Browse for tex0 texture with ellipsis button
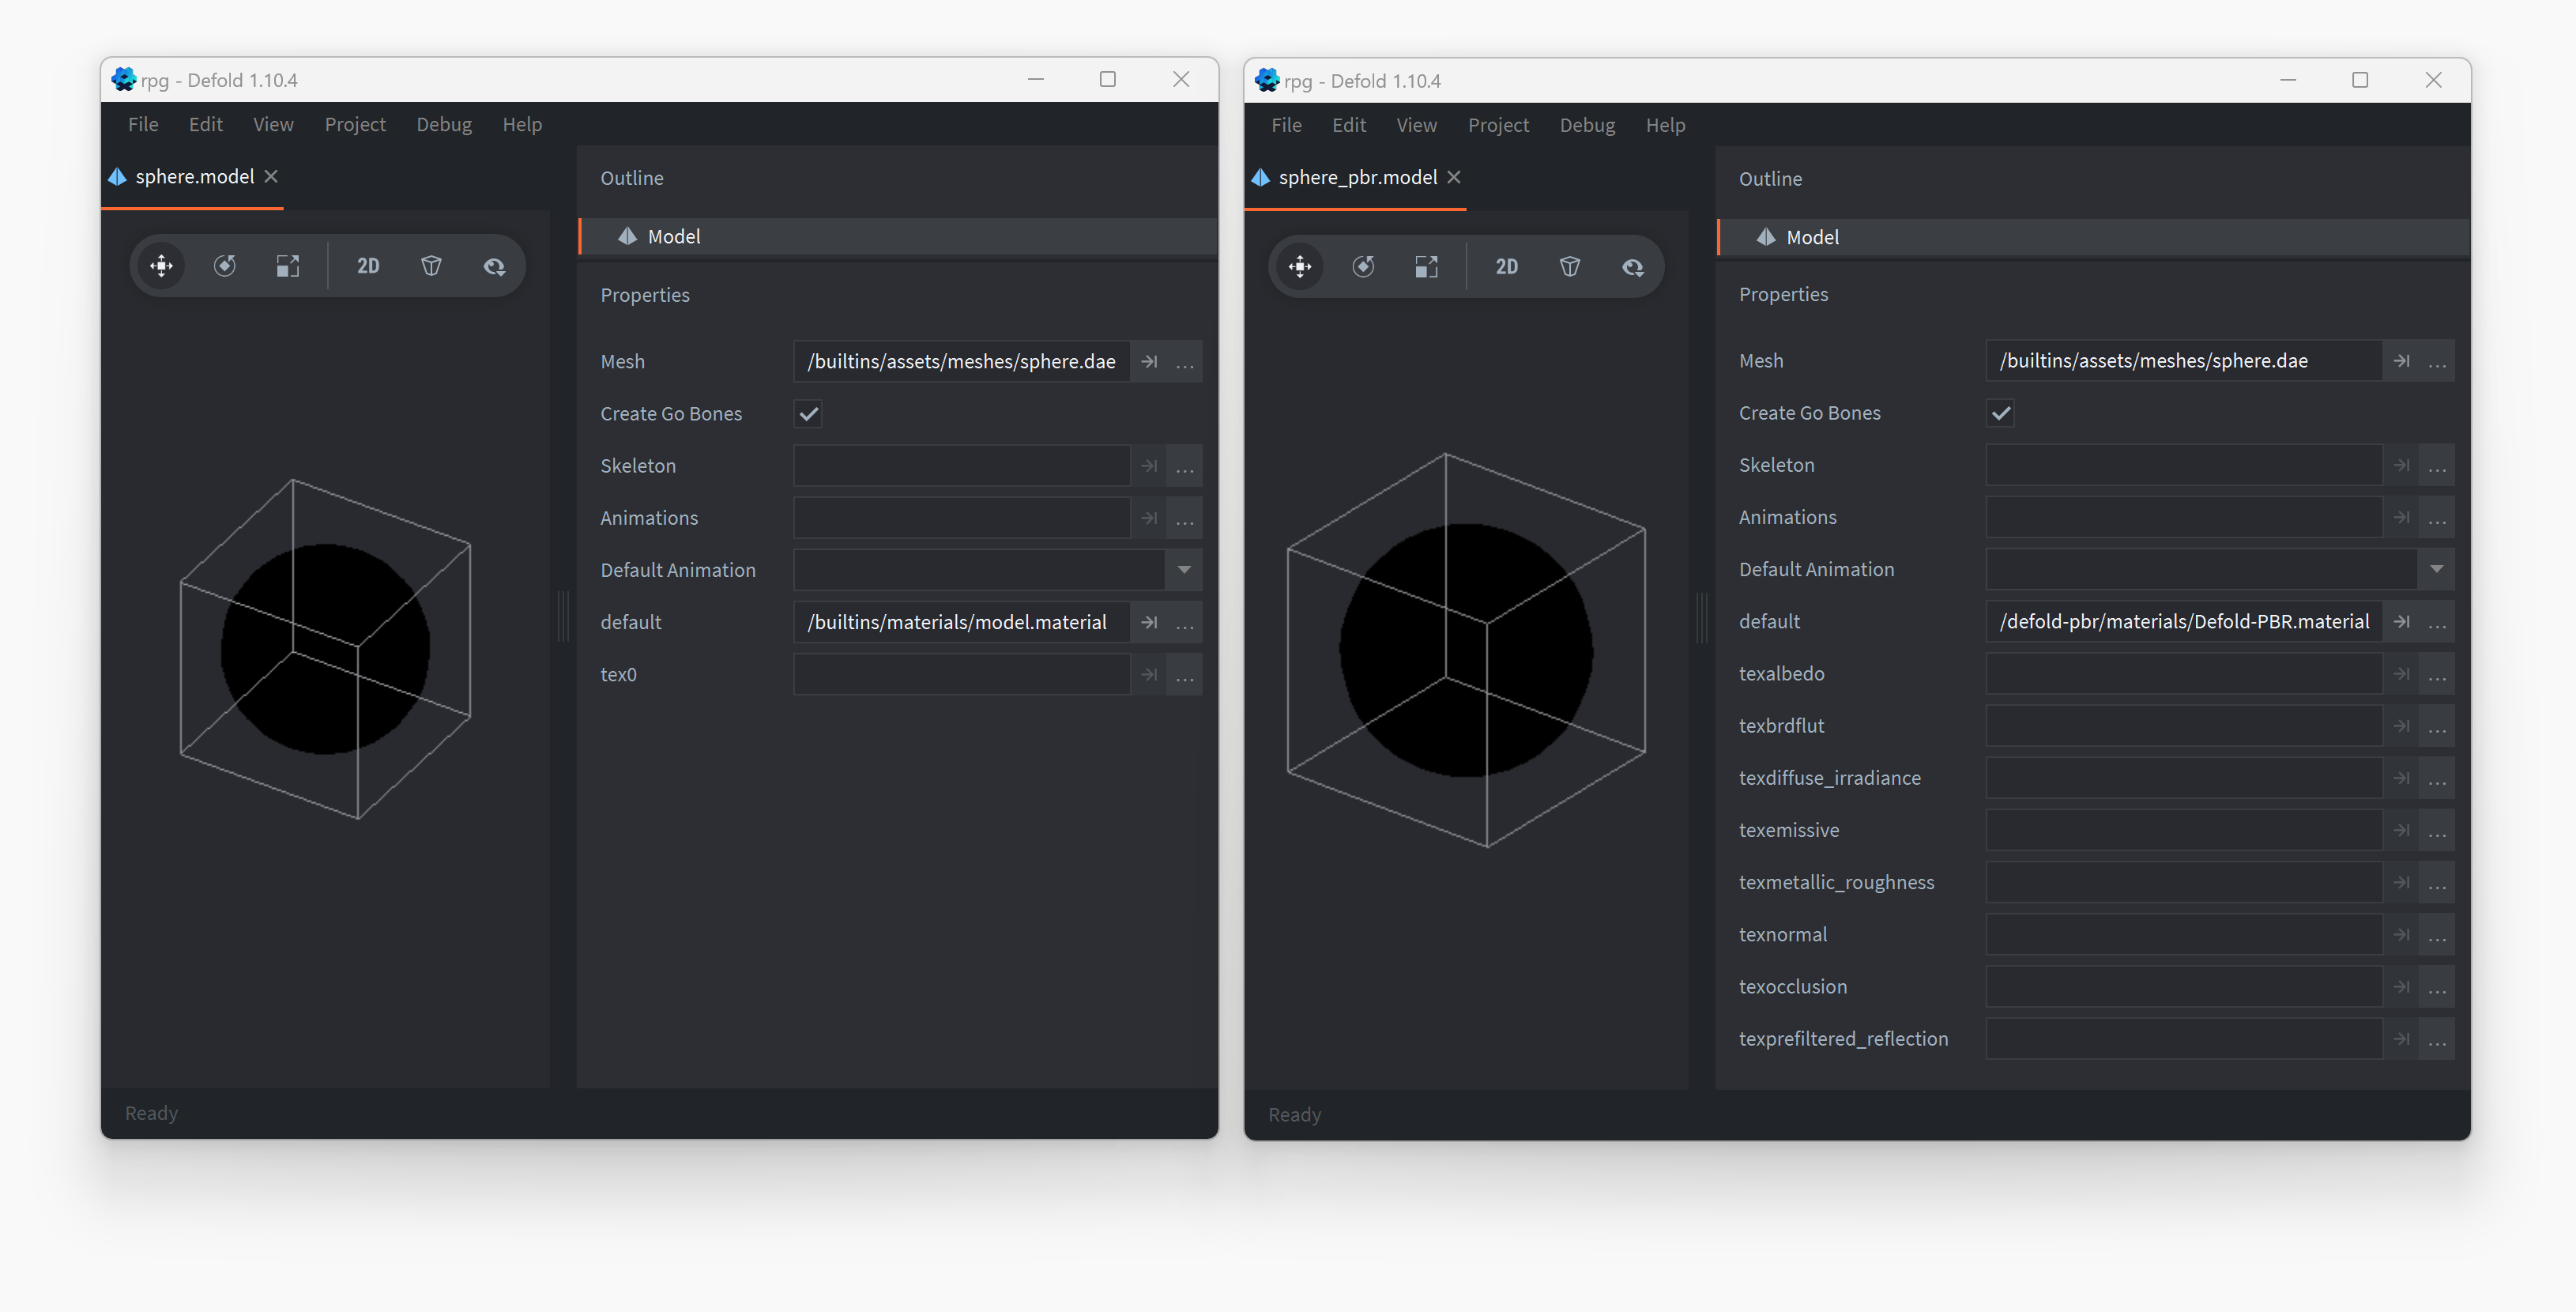This screenshot has width=2576, height=1312. coord(1185,675)
